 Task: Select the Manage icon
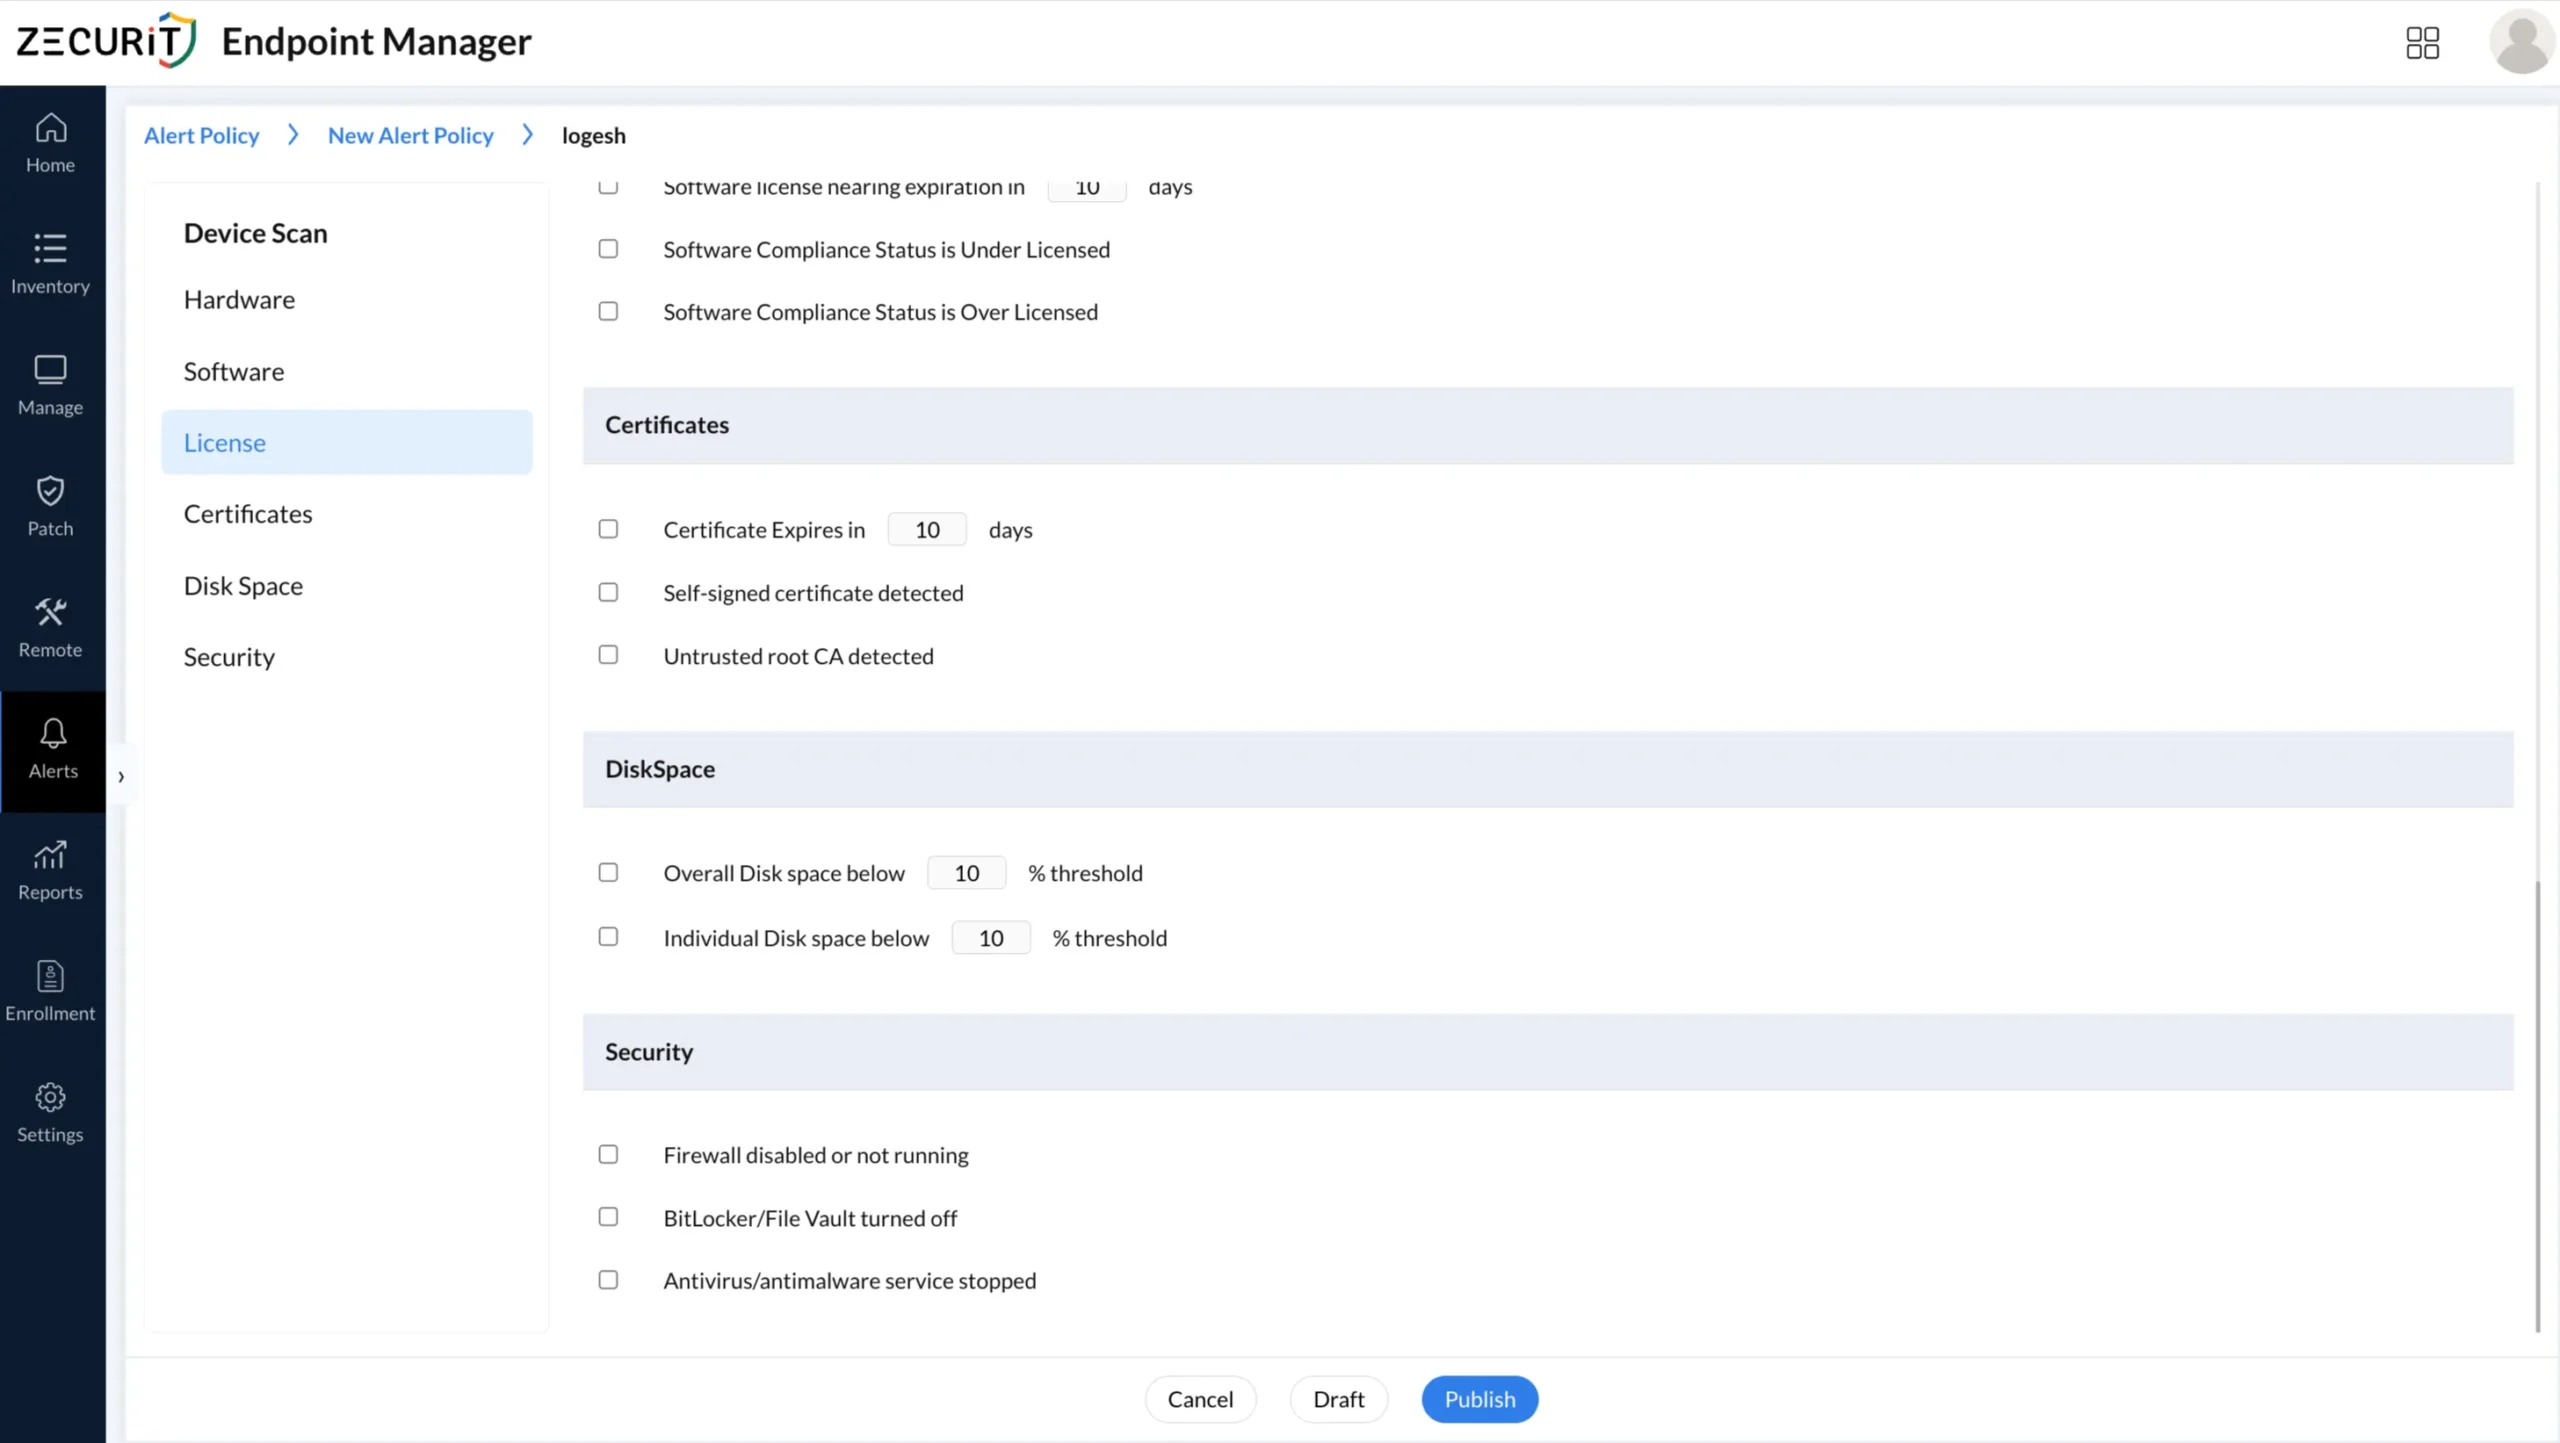coord(50,384)
